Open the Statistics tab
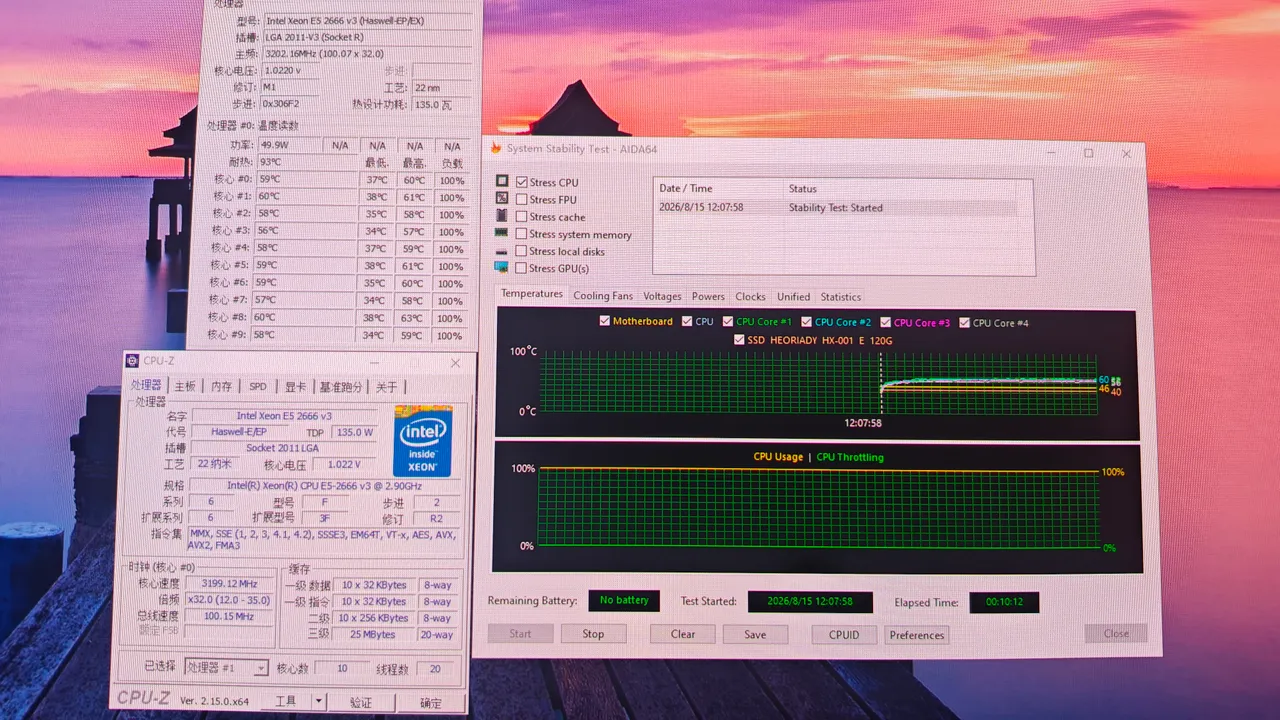Viewport: 1280px width, 720px height. coord(840,296)
